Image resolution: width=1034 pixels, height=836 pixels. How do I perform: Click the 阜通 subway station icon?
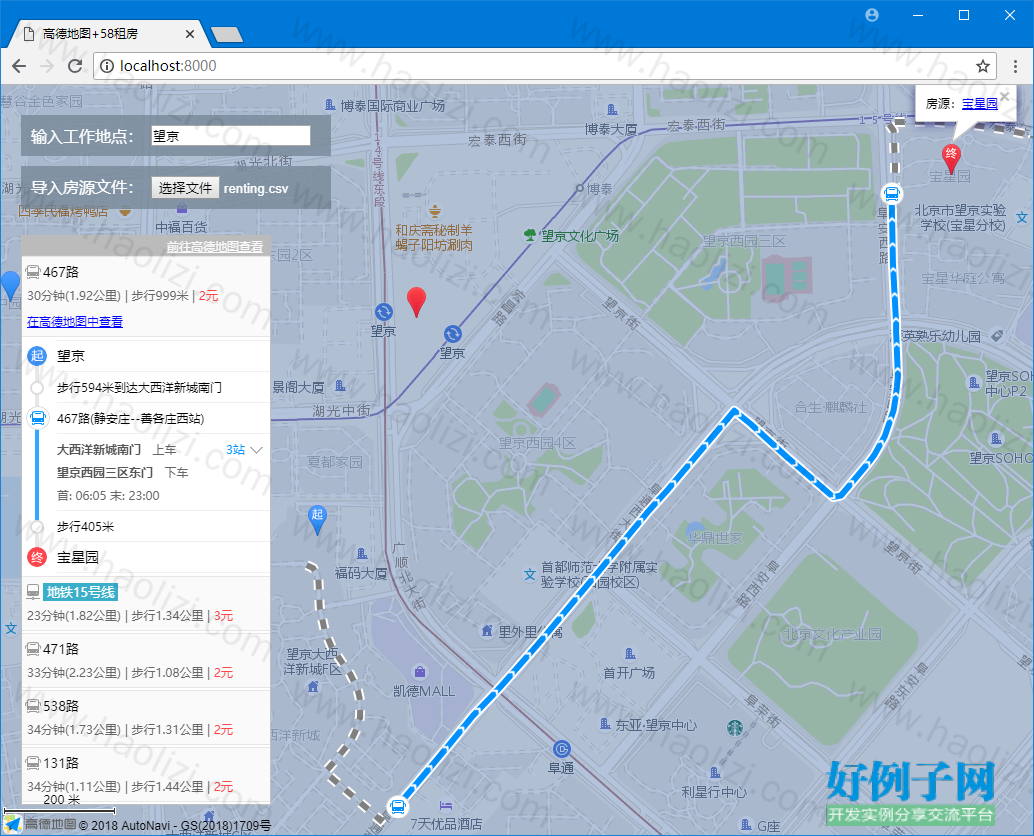click(561, 749)
